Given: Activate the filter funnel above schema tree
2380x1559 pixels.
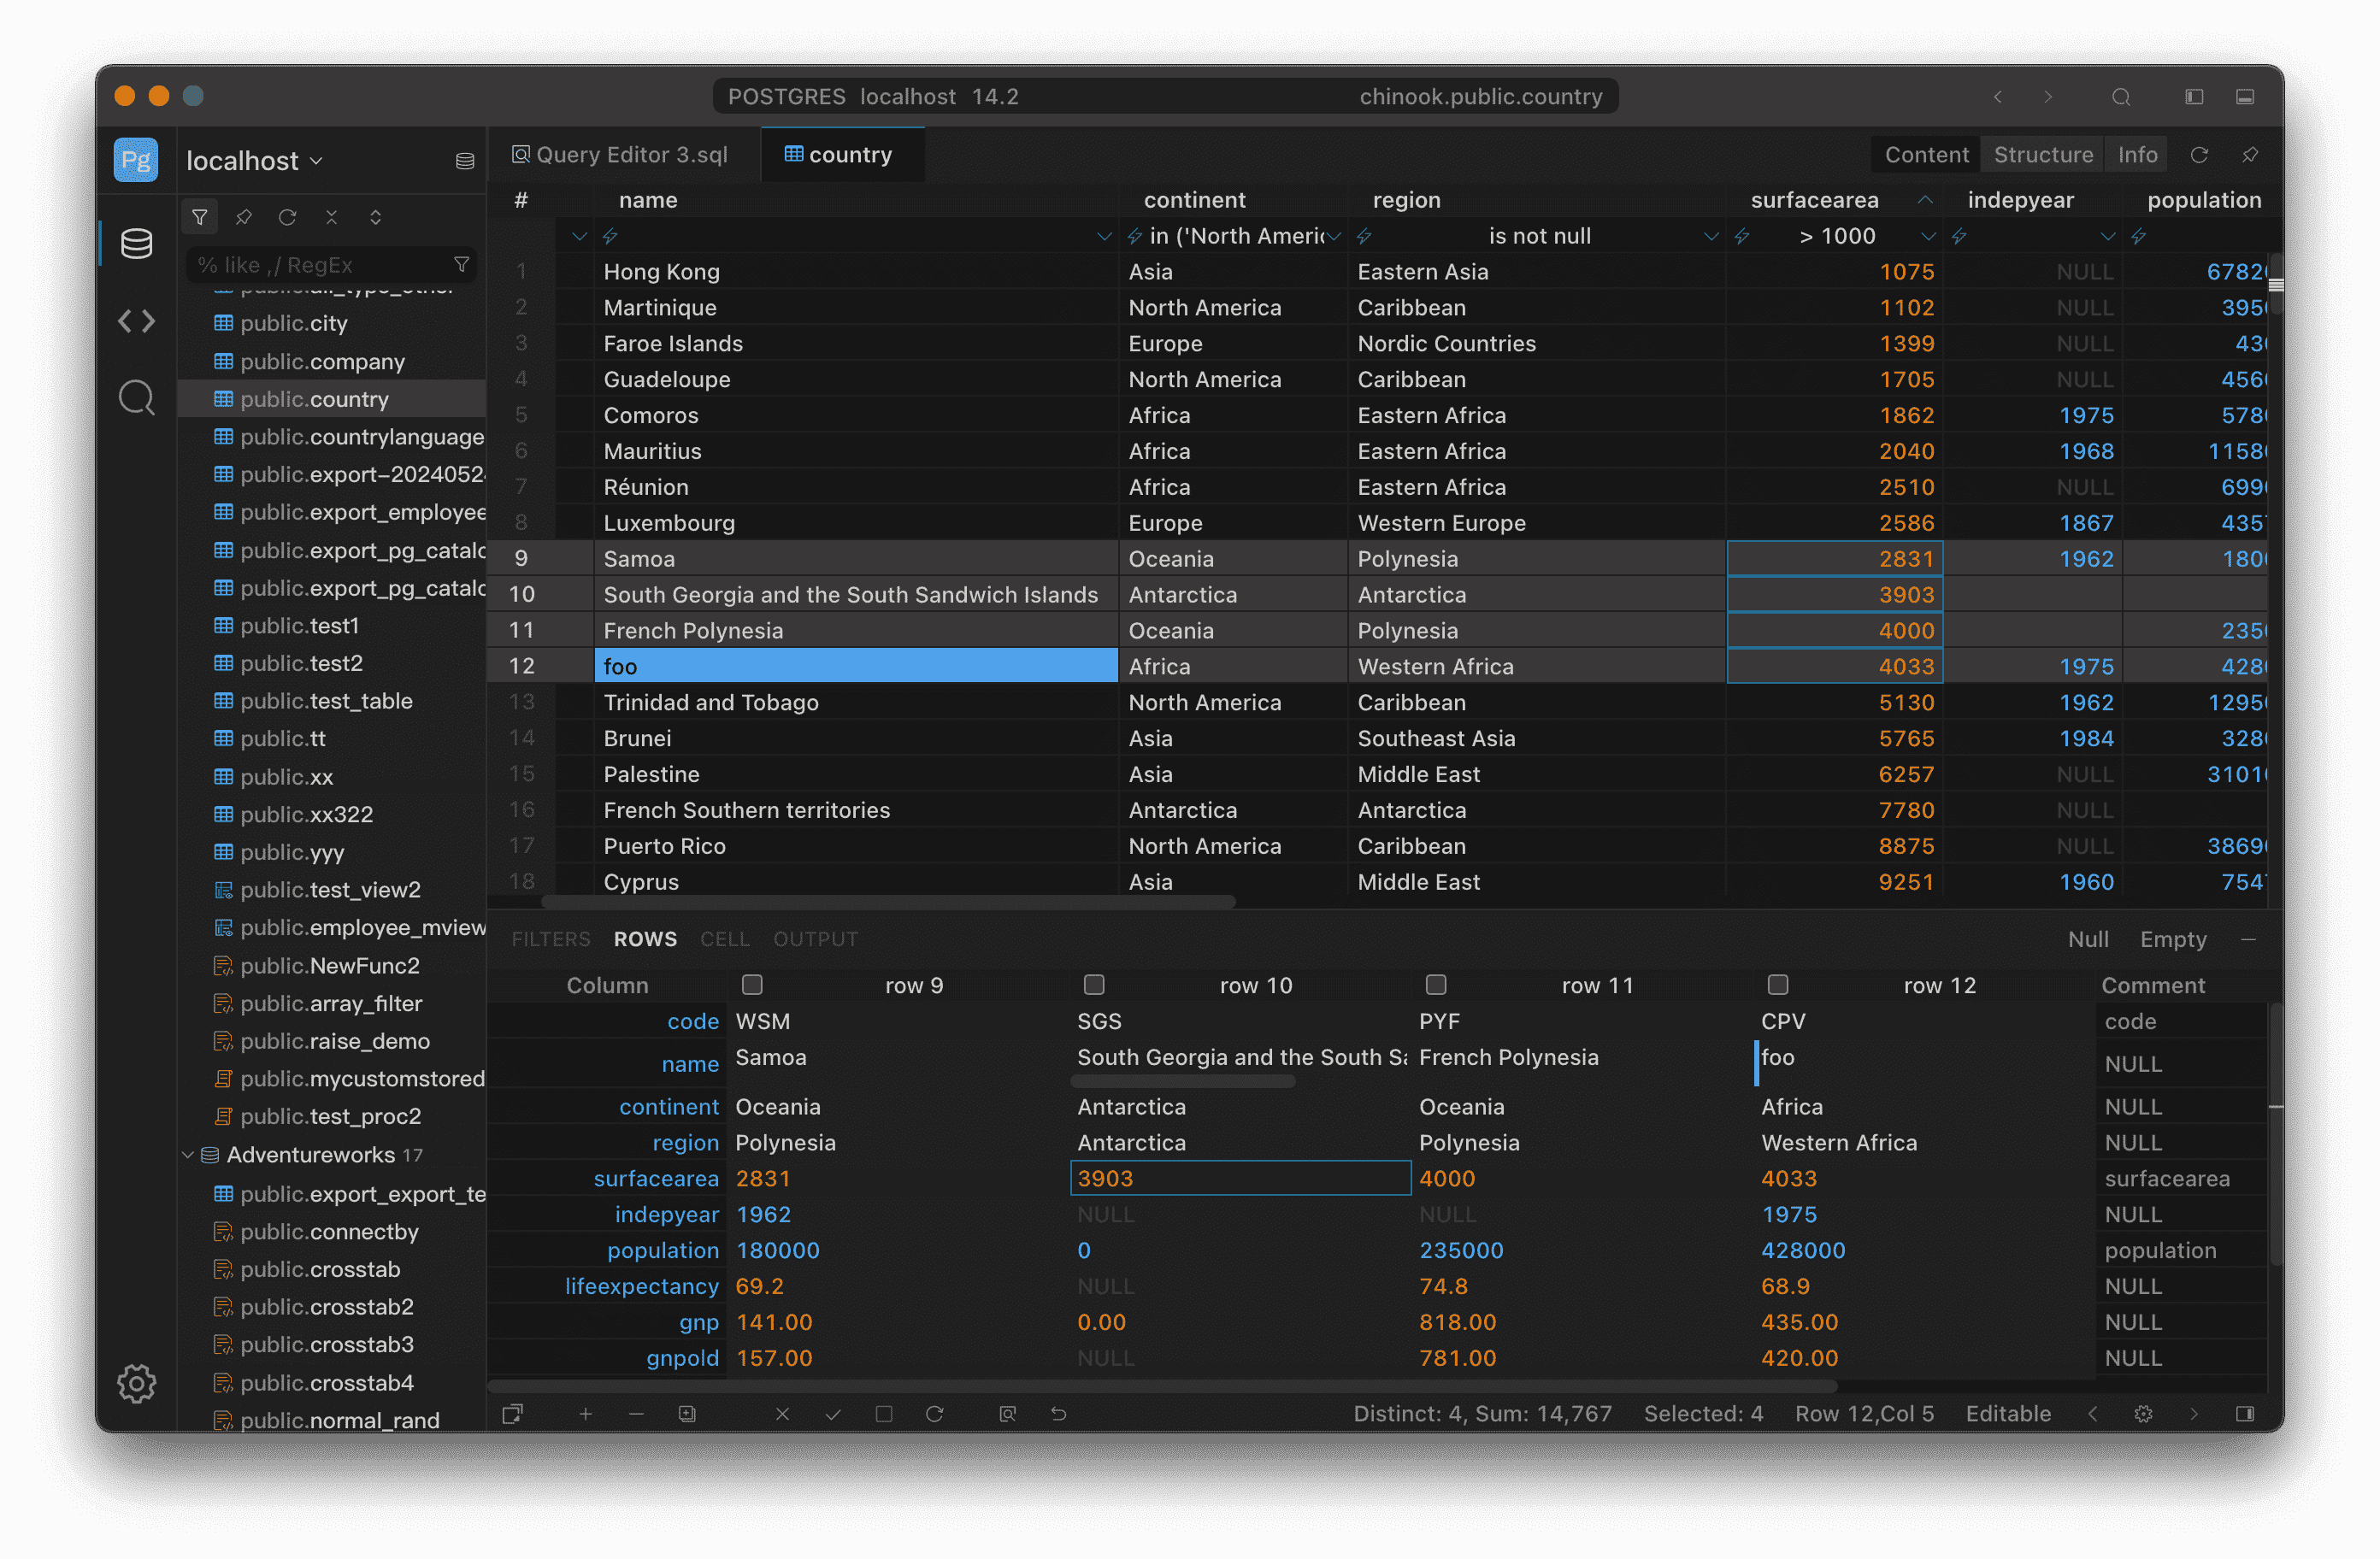Looking at the screenshot, I should point(199,216).
